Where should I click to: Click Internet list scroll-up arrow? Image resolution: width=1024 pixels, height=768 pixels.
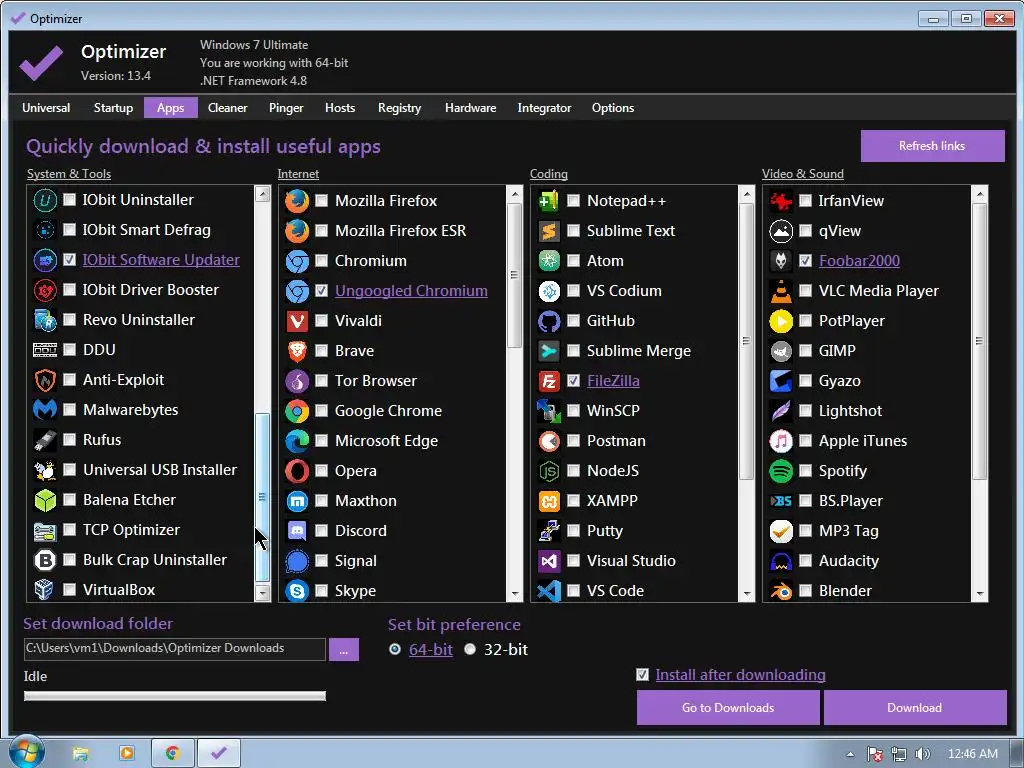pyautogui.click(x=515, y=195)
